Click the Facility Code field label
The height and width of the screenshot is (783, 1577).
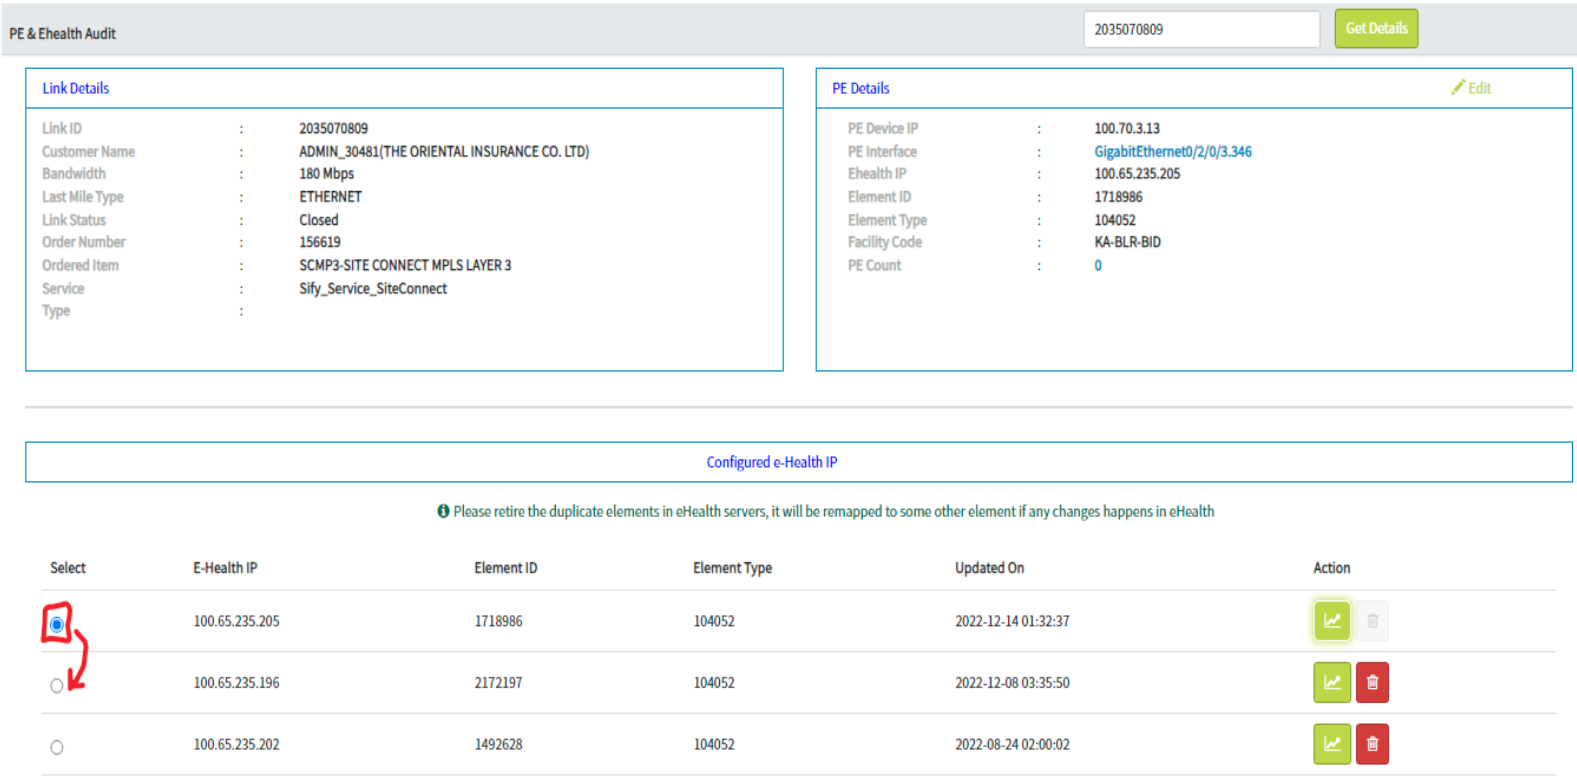pyautogui.click(x=885, y=242)
